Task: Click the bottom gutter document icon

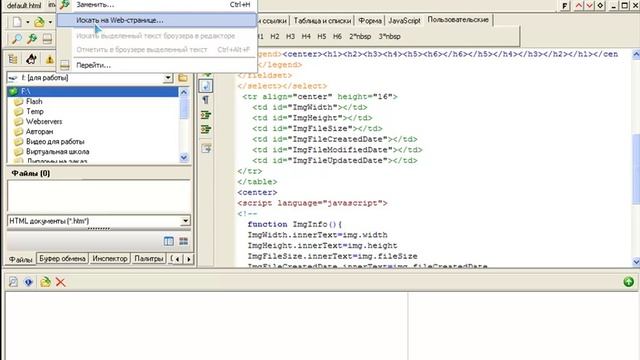Action: pos(206,149)
